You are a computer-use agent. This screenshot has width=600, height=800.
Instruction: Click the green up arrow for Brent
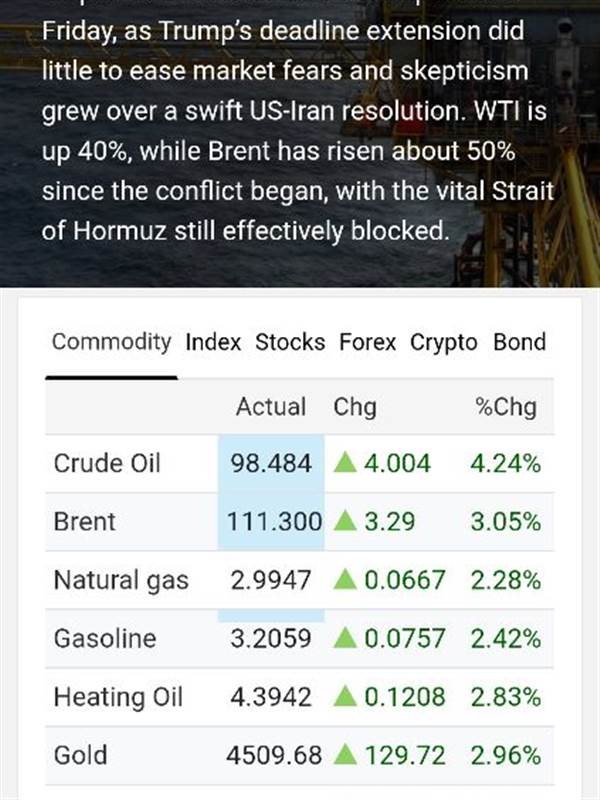(345, 522)
